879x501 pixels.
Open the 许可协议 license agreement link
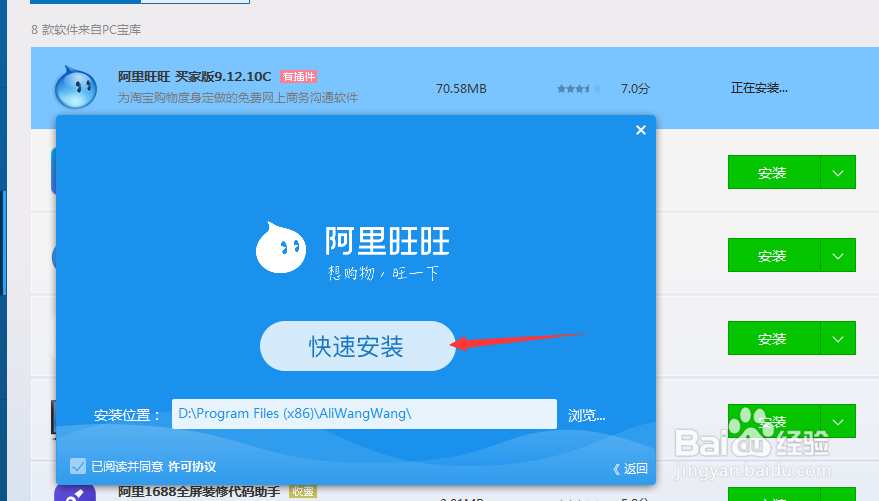point(192,467)
